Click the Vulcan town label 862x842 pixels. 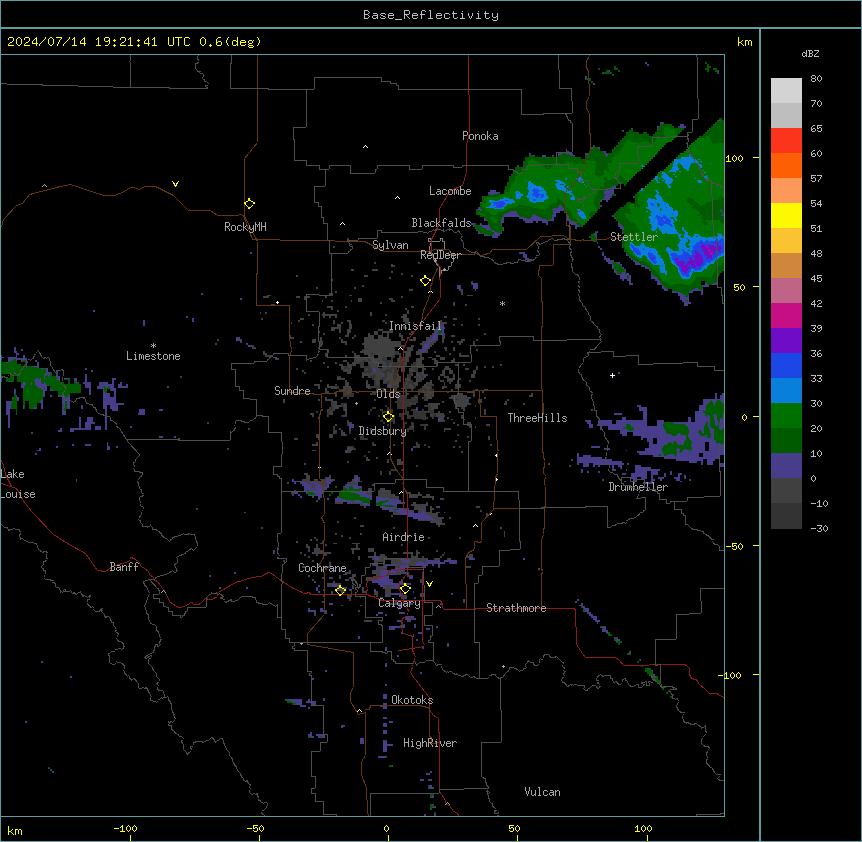point(543,792)
